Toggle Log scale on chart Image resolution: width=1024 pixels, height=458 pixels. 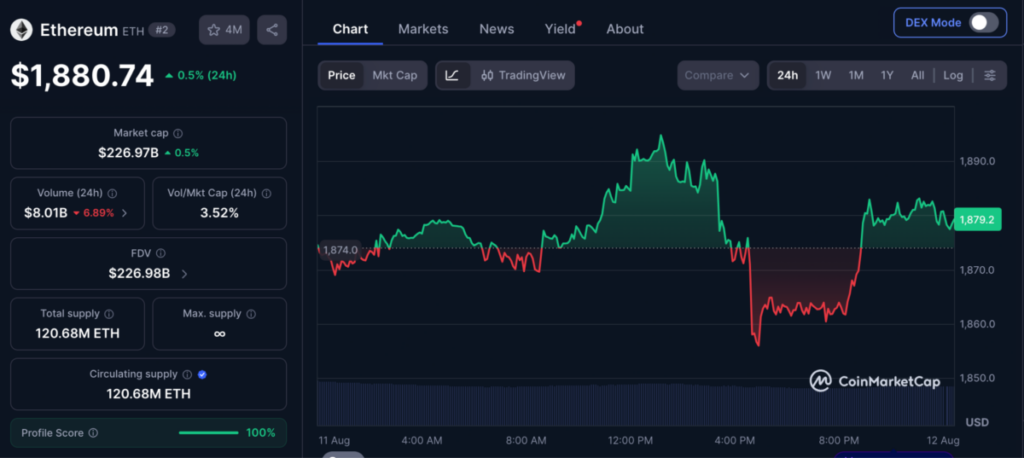click(953, 75)
